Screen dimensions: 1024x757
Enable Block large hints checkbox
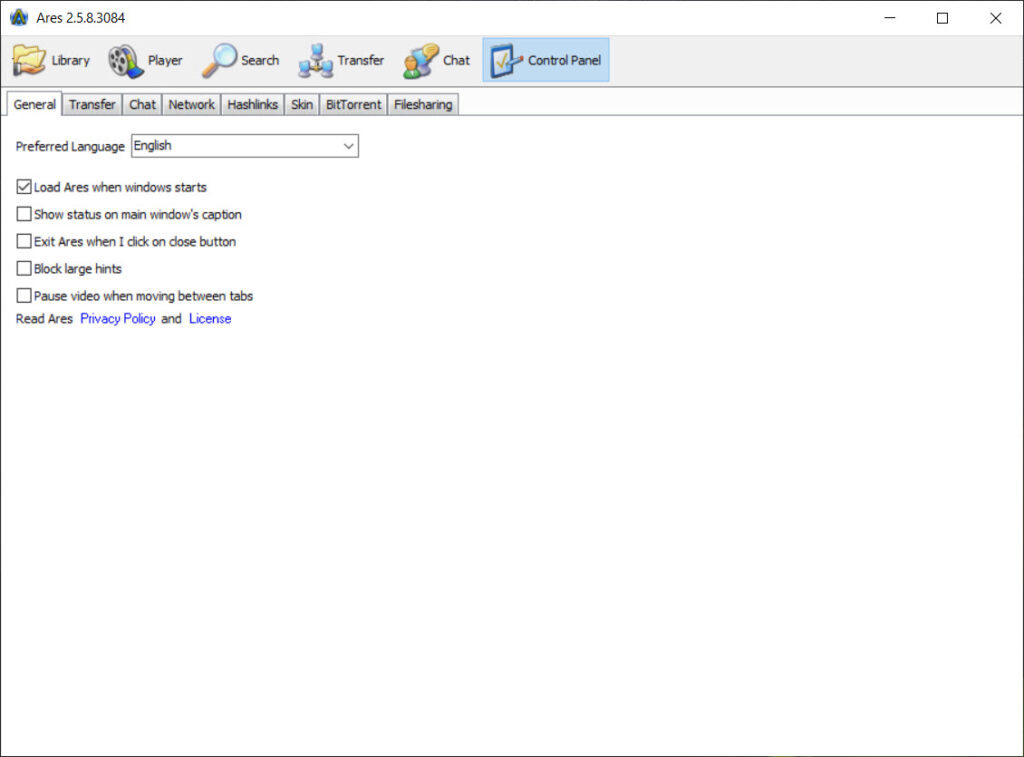24,268
